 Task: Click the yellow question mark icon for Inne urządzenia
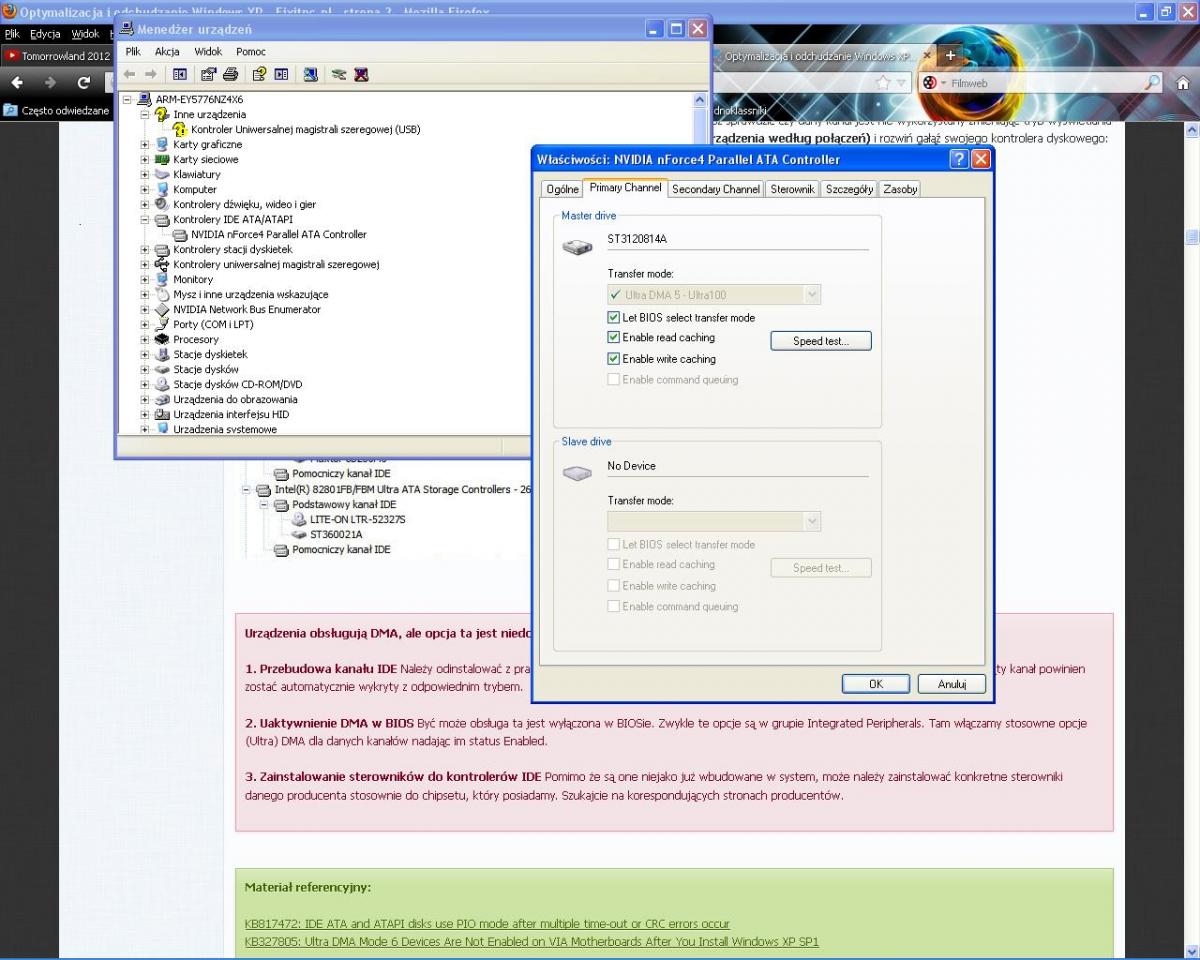tap(163, 114)
